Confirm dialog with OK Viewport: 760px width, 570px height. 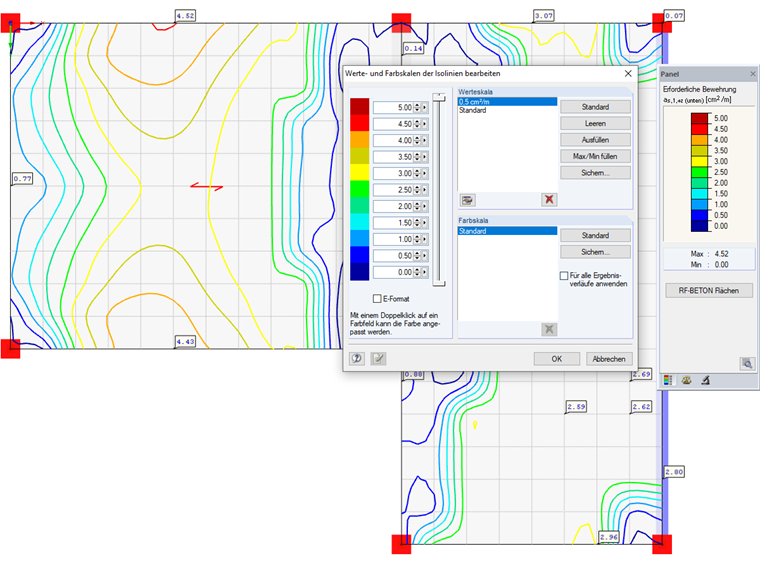[x=556, y=359]
